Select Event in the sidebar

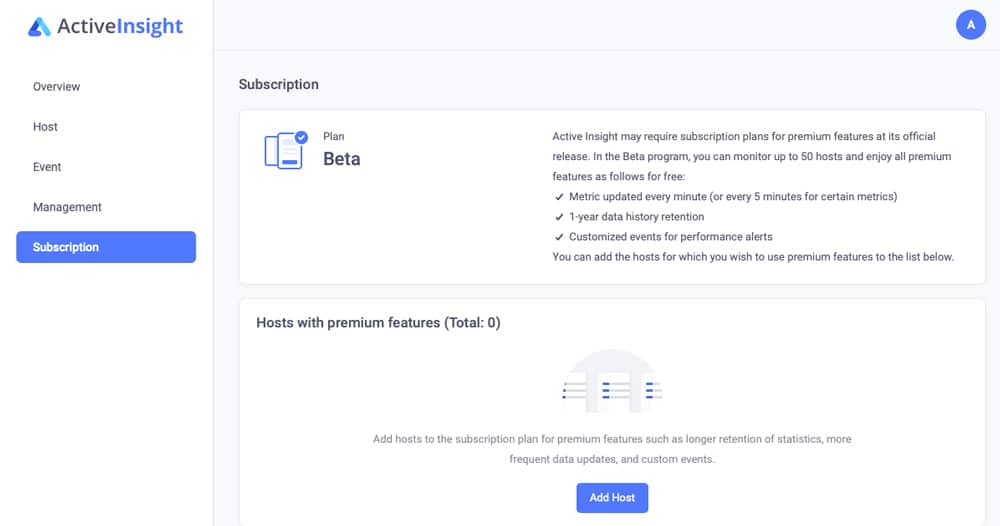[47, 167]
